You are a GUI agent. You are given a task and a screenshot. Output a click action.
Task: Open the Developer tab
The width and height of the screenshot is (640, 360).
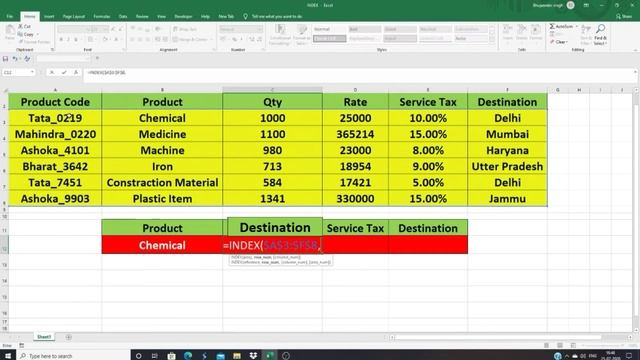[x=183, y=16]
